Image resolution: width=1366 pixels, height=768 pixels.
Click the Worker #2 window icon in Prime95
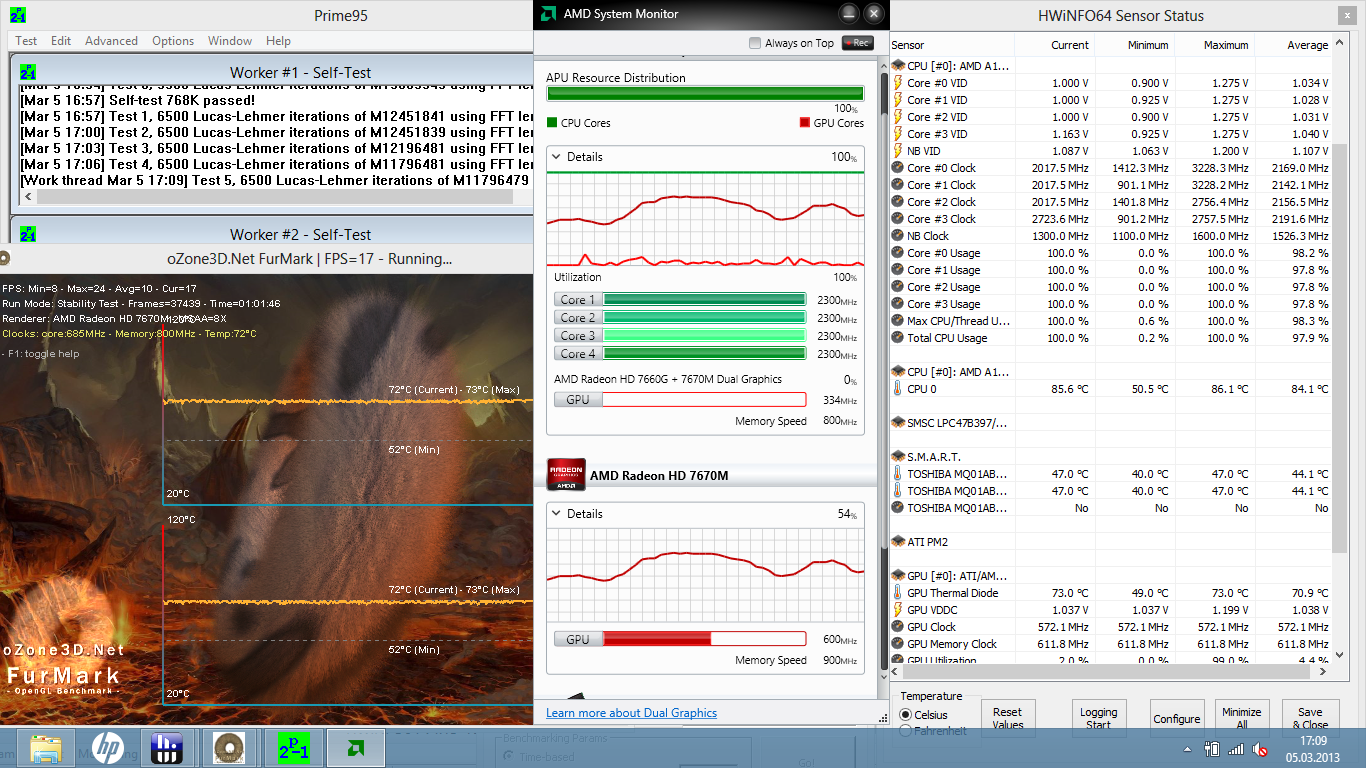click(x=28, y=234)
